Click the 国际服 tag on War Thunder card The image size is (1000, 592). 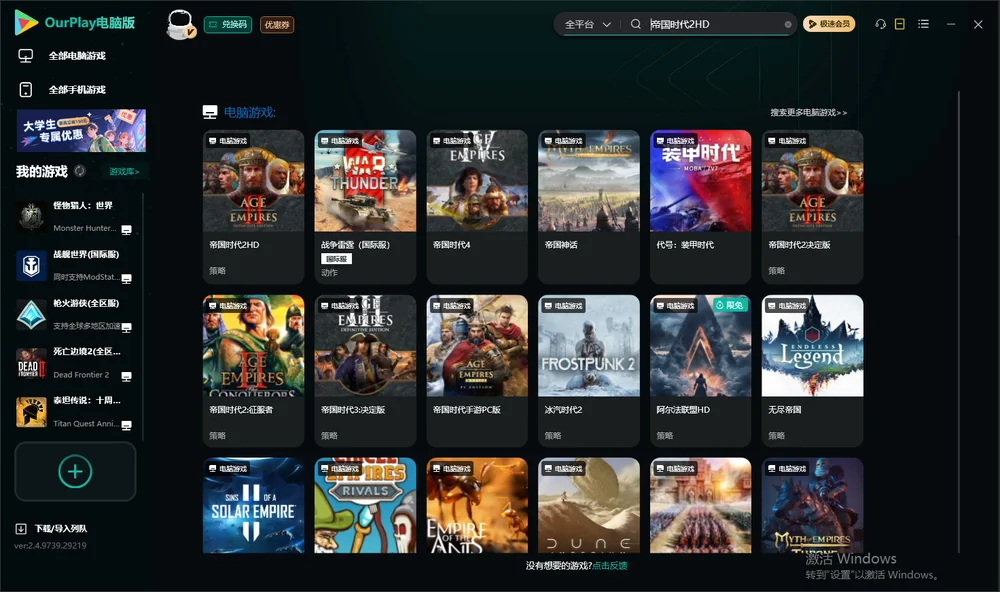[x=336, y=259]
